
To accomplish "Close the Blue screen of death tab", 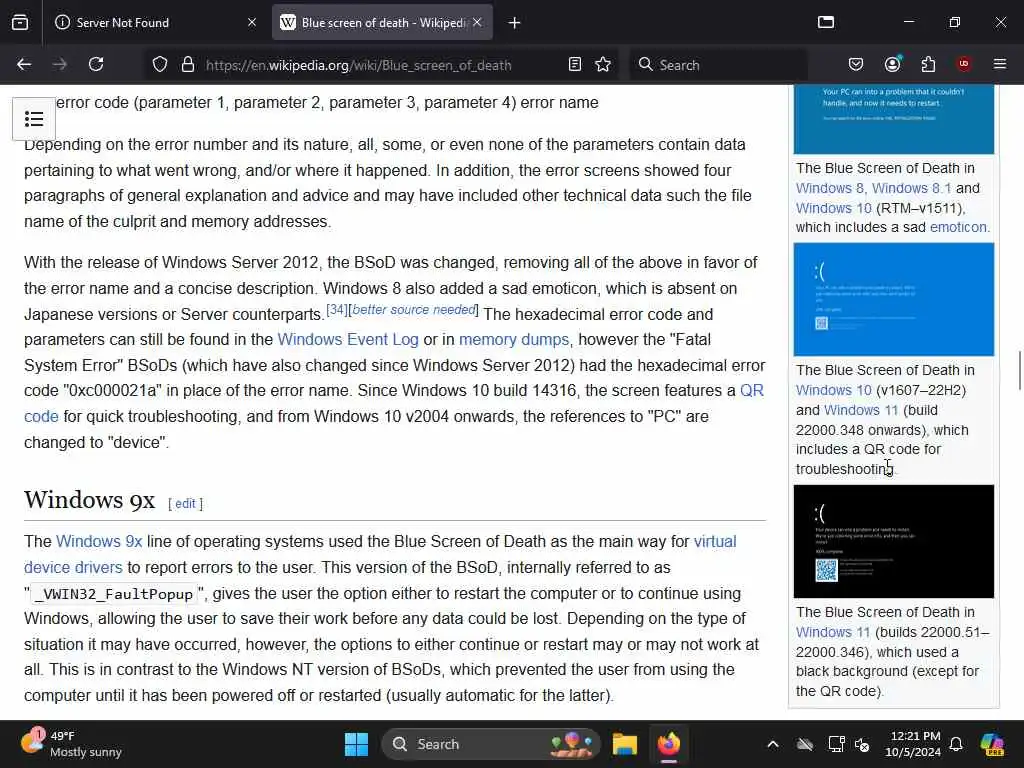I will [x=477, y=23].
